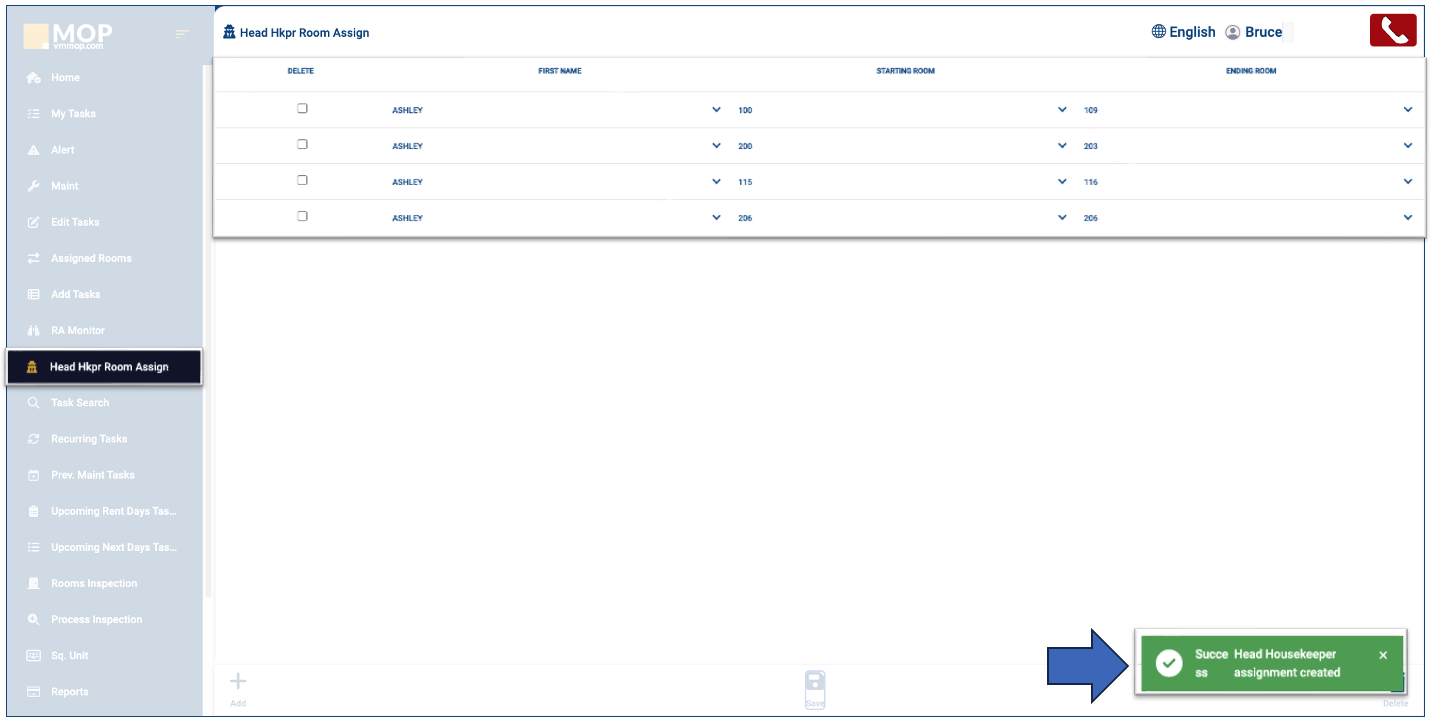Tick delete checkbox for room 100 row
Screen dimensions: 1431x724
pos(302,109)
